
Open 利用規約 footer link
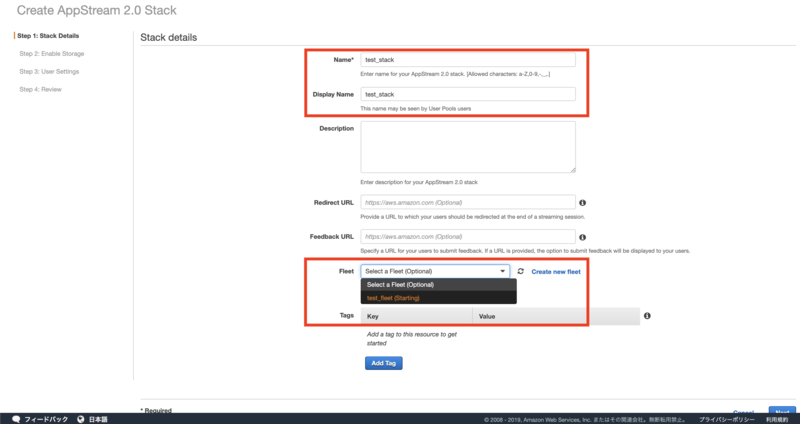[777, 420]
